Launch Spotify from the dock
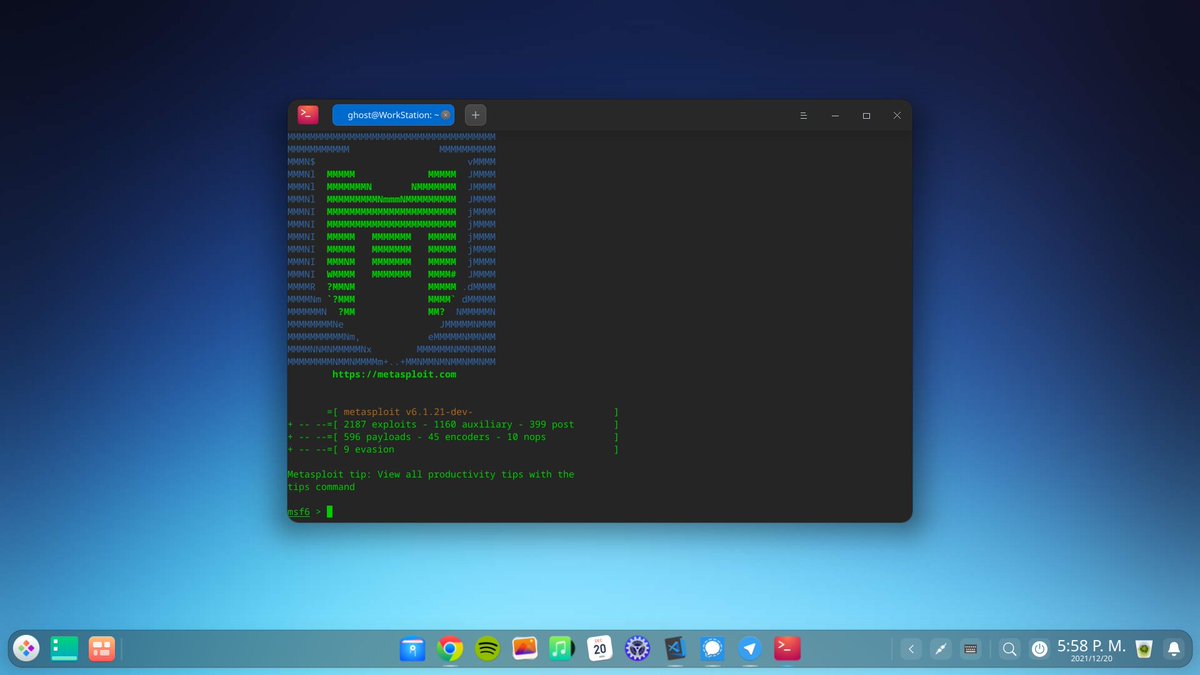Screen dimensions: 1200x675 tap(486, 648)
